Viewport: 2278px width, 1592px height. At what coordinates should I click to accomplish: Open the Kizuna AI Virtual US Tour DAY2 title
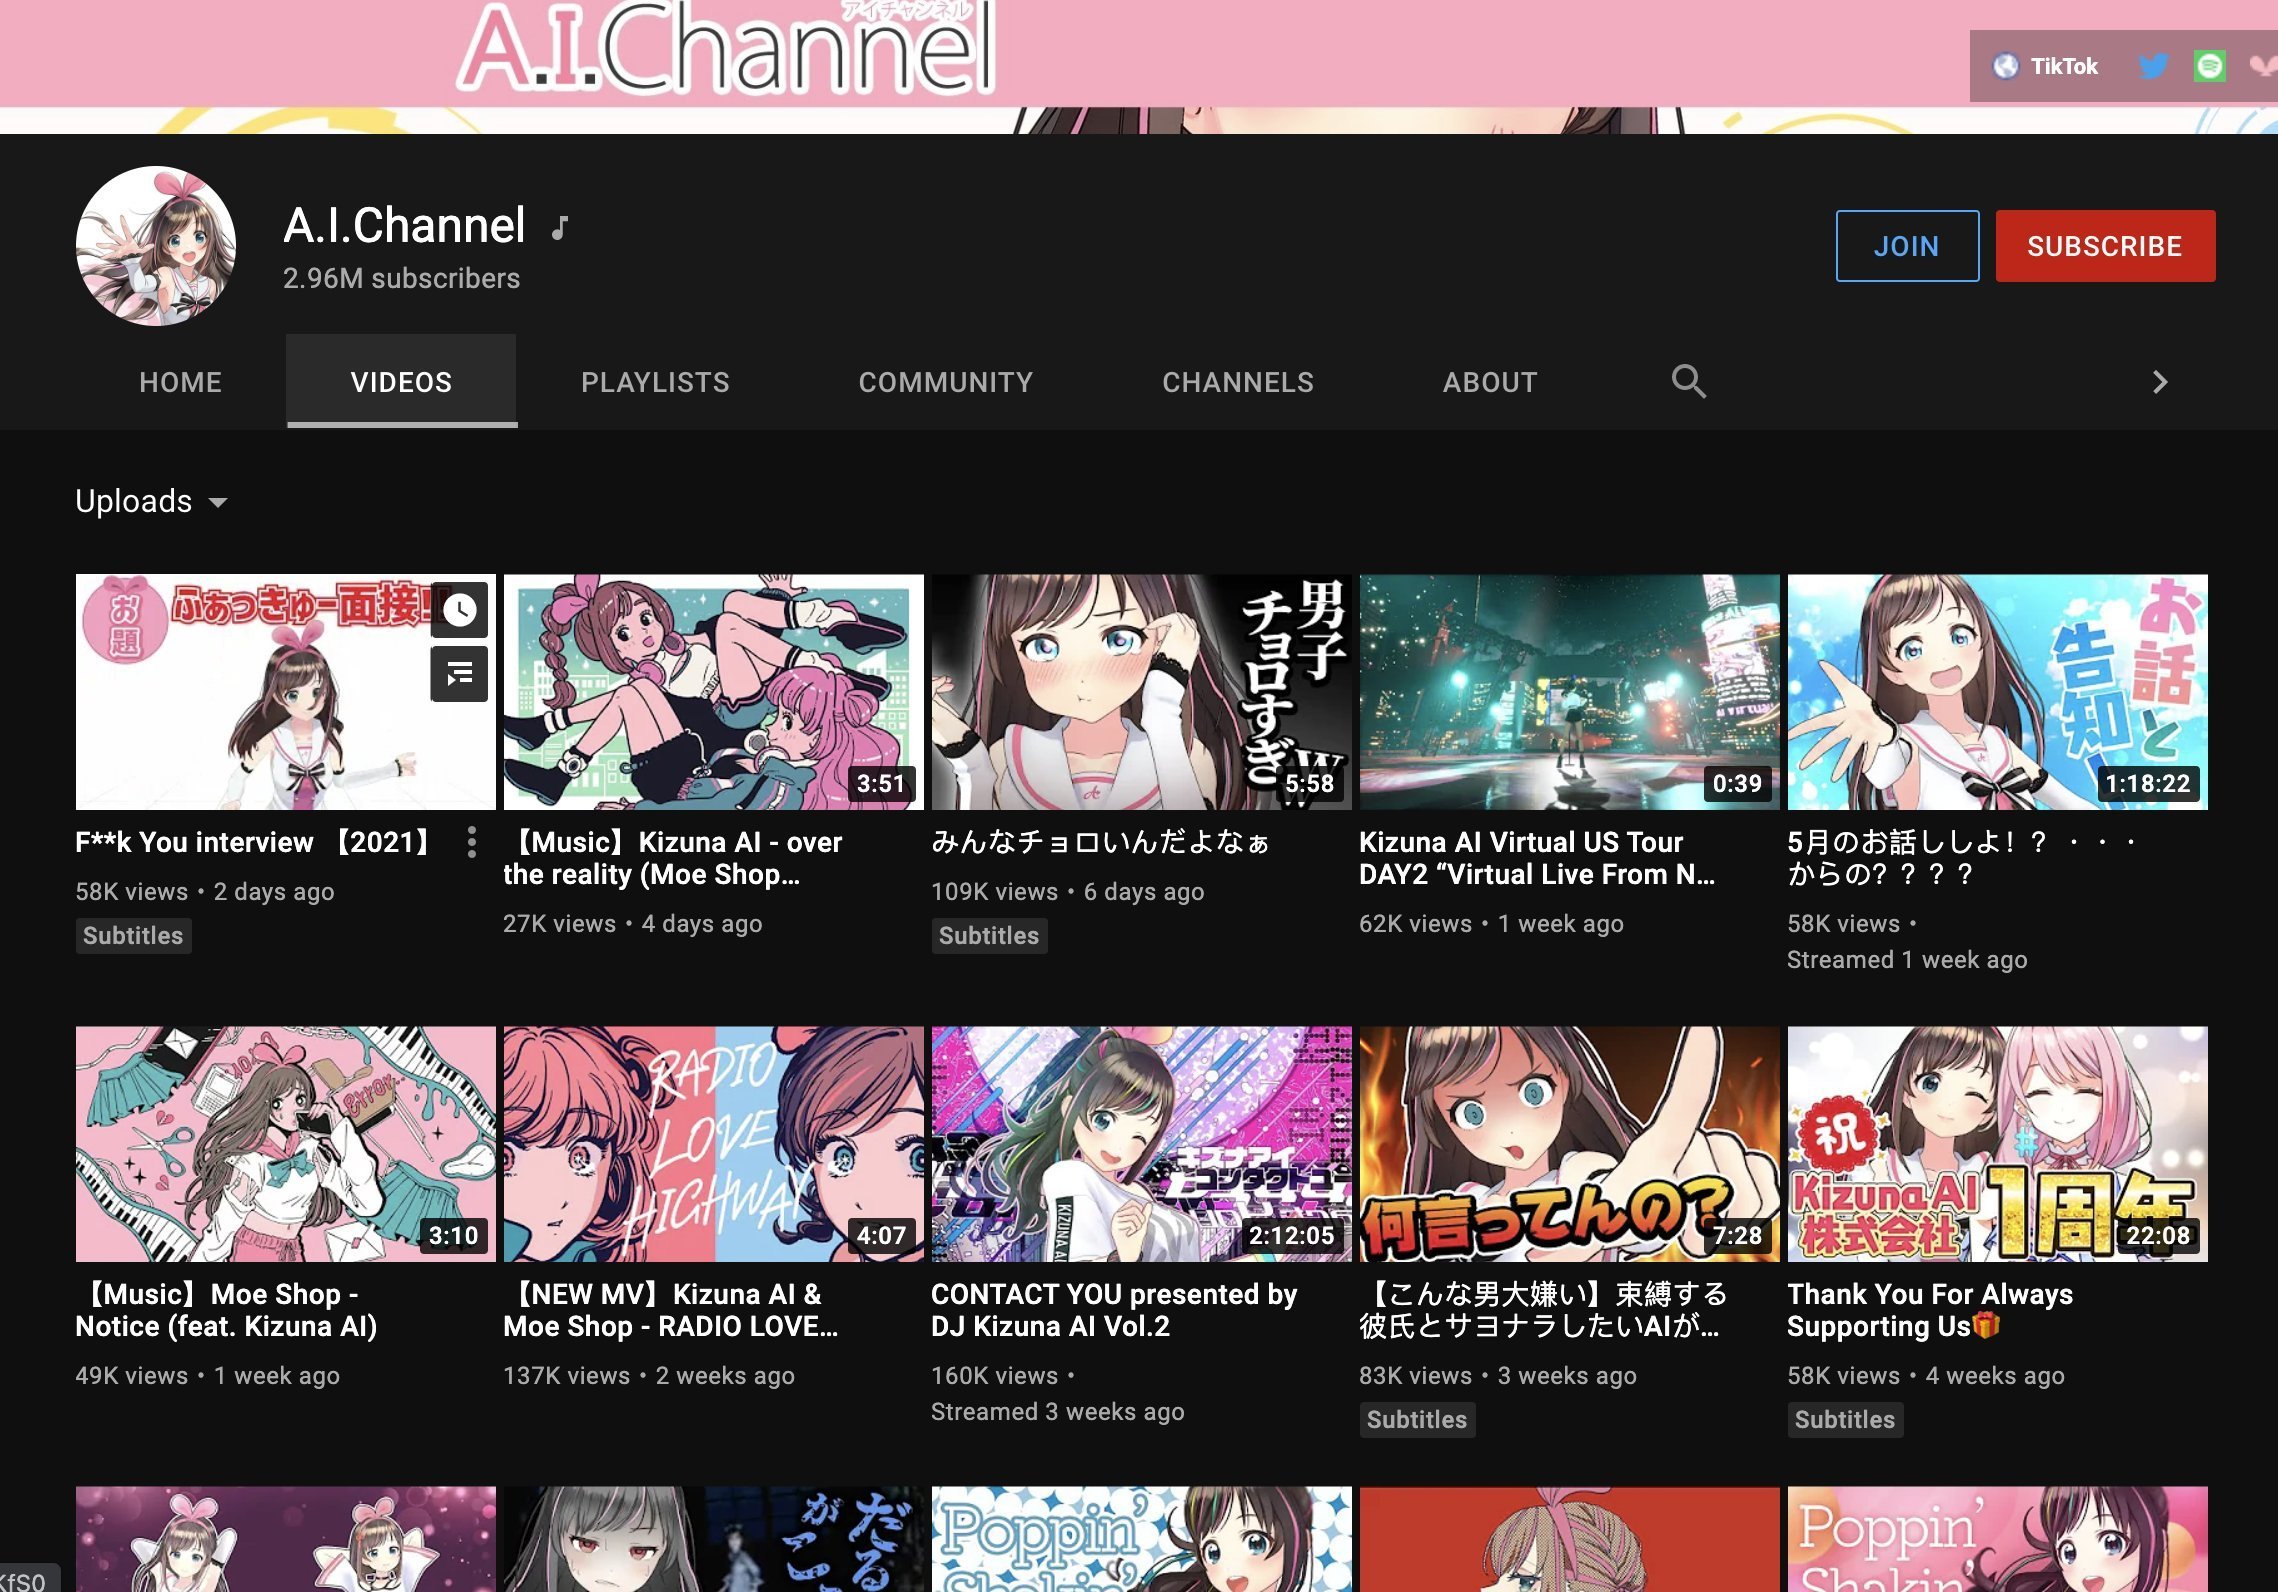tap(1537, 859)
